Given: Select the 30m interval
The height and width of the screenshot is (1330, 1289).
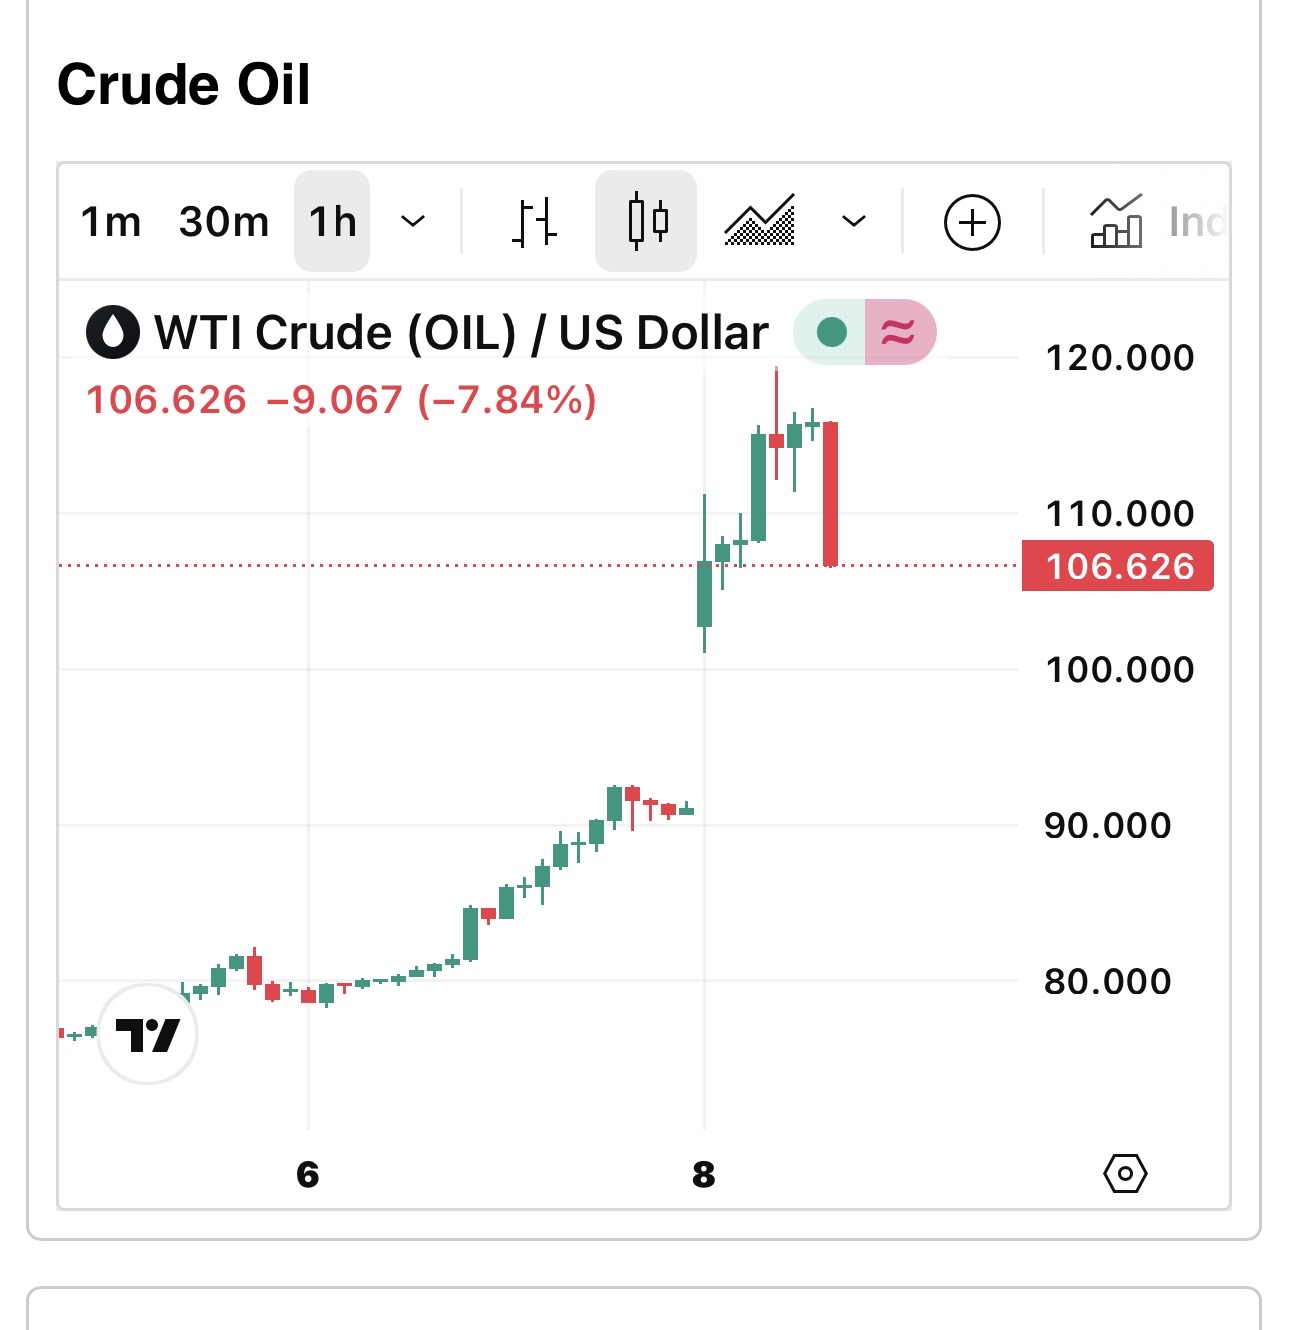Looking at the screenshot, I should point(224,222).
